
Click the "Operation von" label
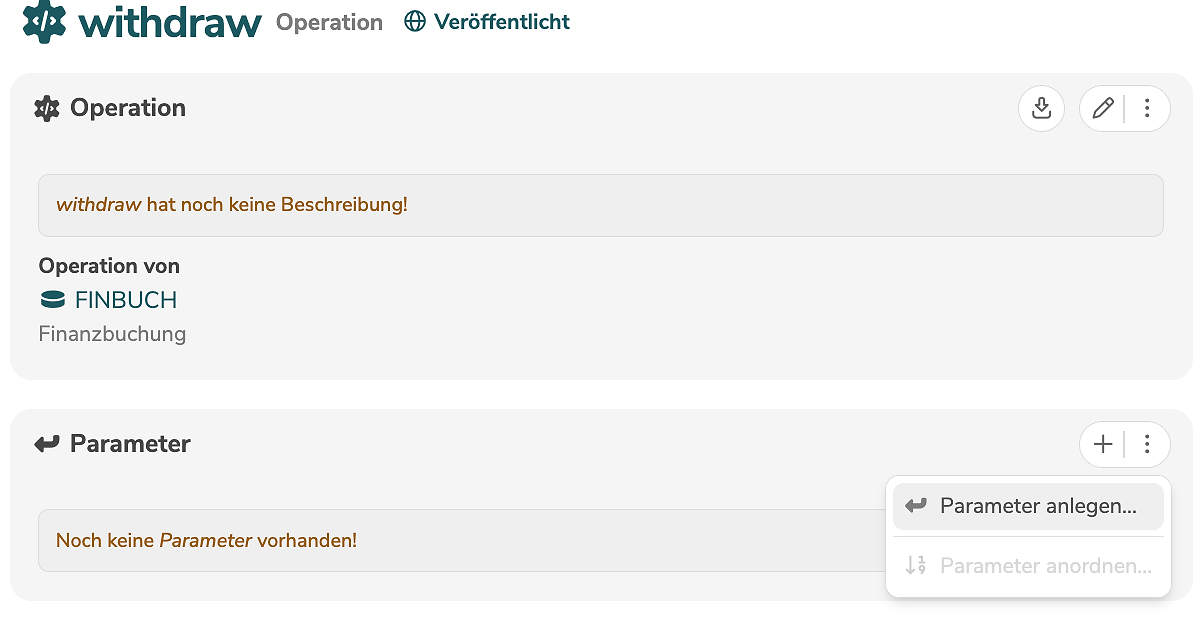(x=109, y=266)
